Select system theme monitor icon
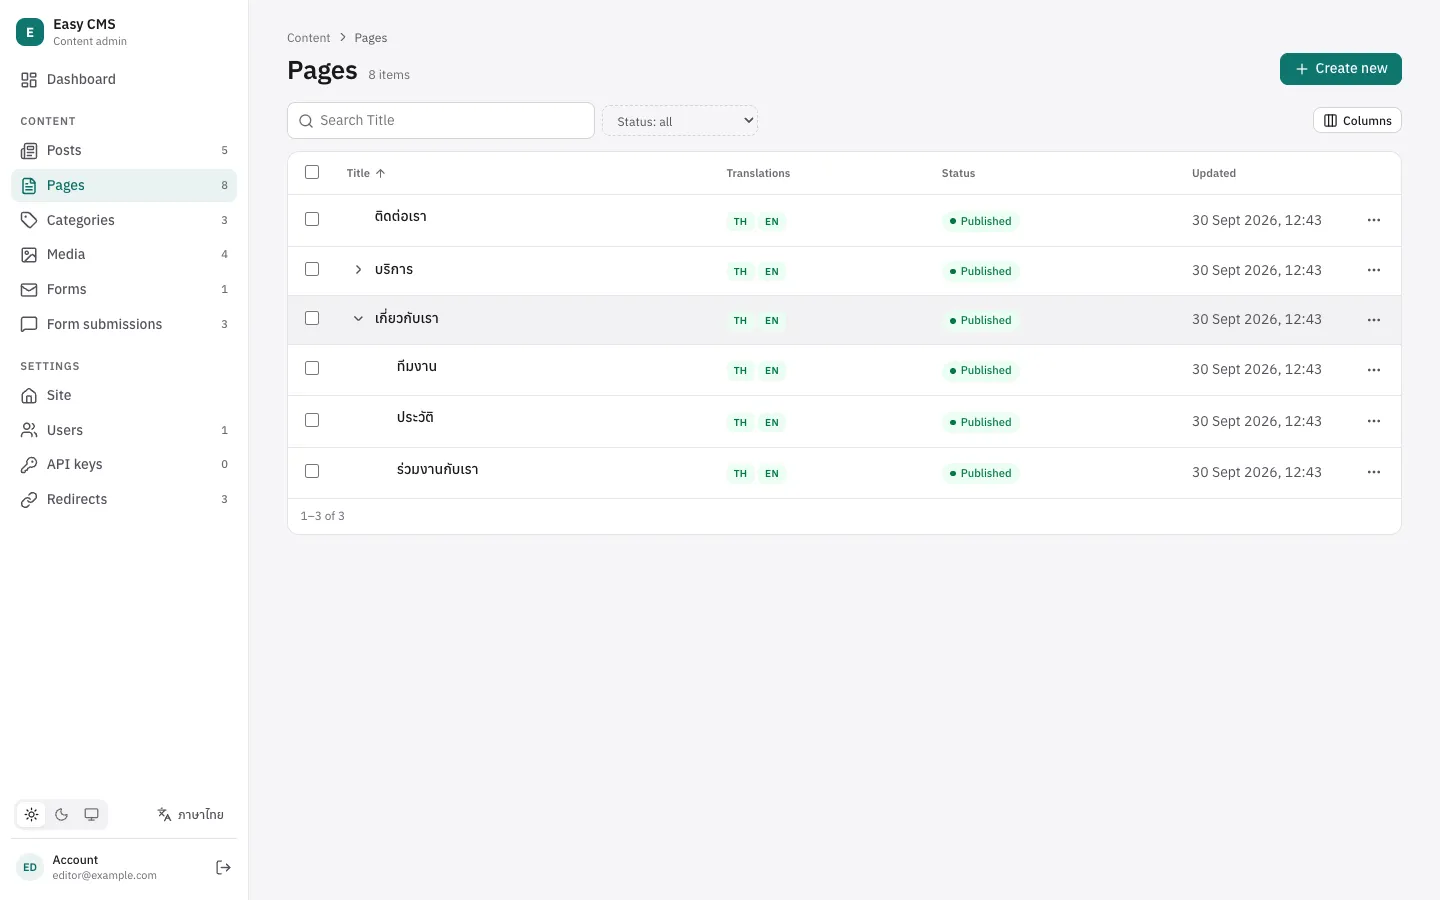 pos(92,814)
